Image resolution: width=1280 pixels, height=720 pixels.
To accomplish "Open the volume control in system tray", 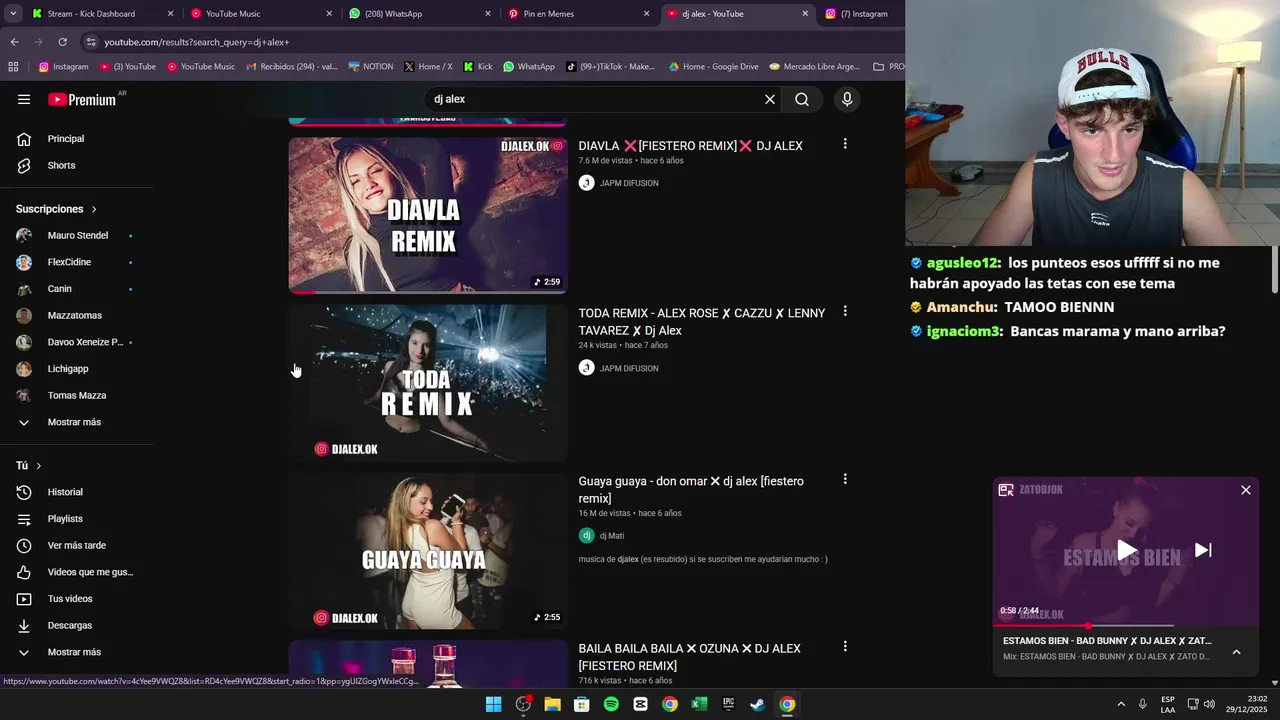I will [1209, 704].
